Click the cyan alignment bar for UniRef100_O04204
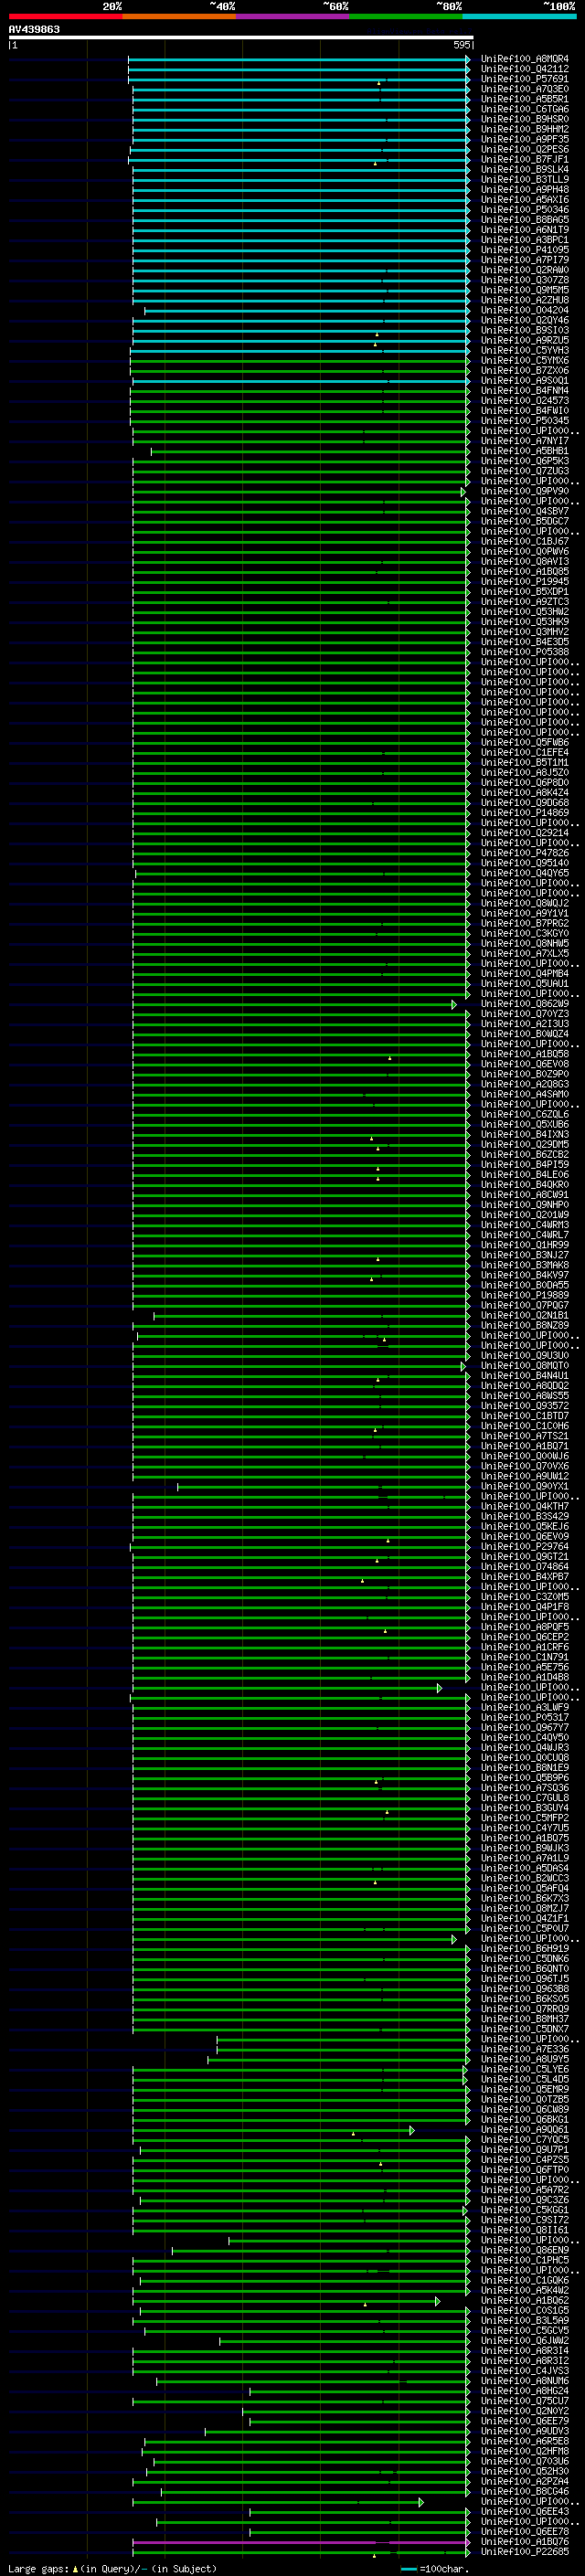Screen dimensions: 585x2576 click(x=306, y=310)
